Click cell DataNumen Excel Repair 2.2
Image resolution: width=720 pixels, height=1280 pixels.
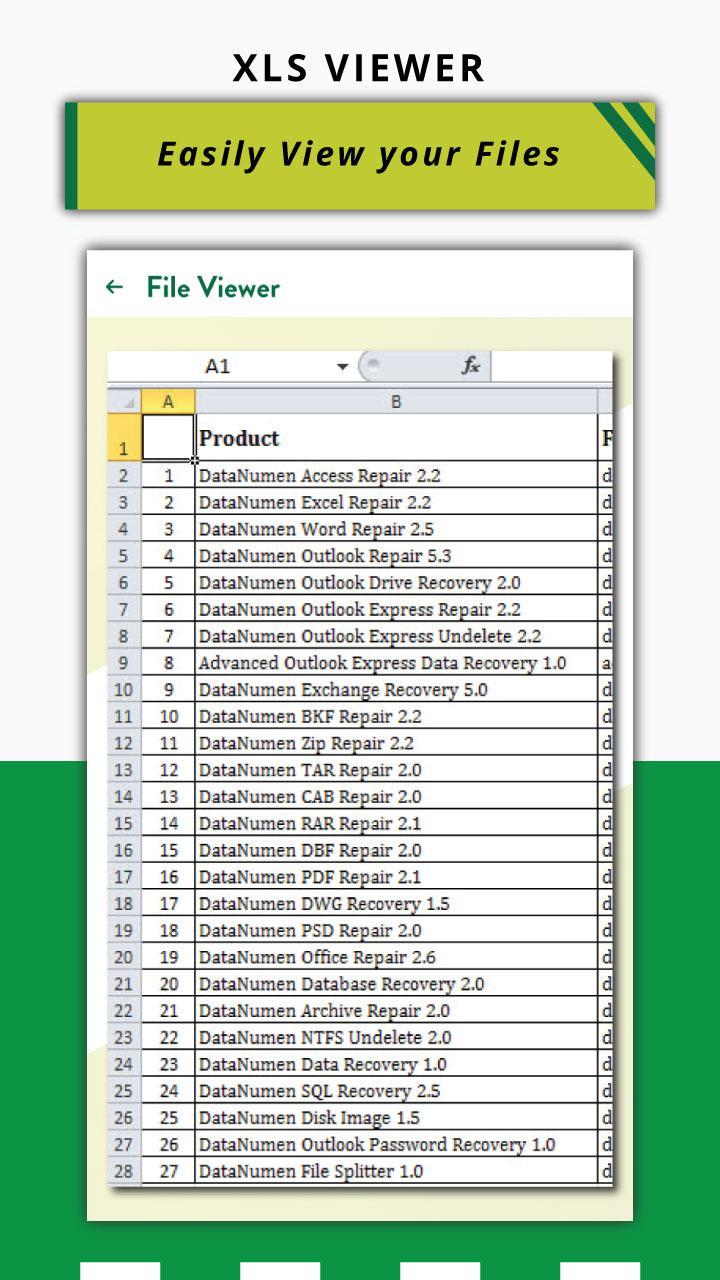[396, 502]
